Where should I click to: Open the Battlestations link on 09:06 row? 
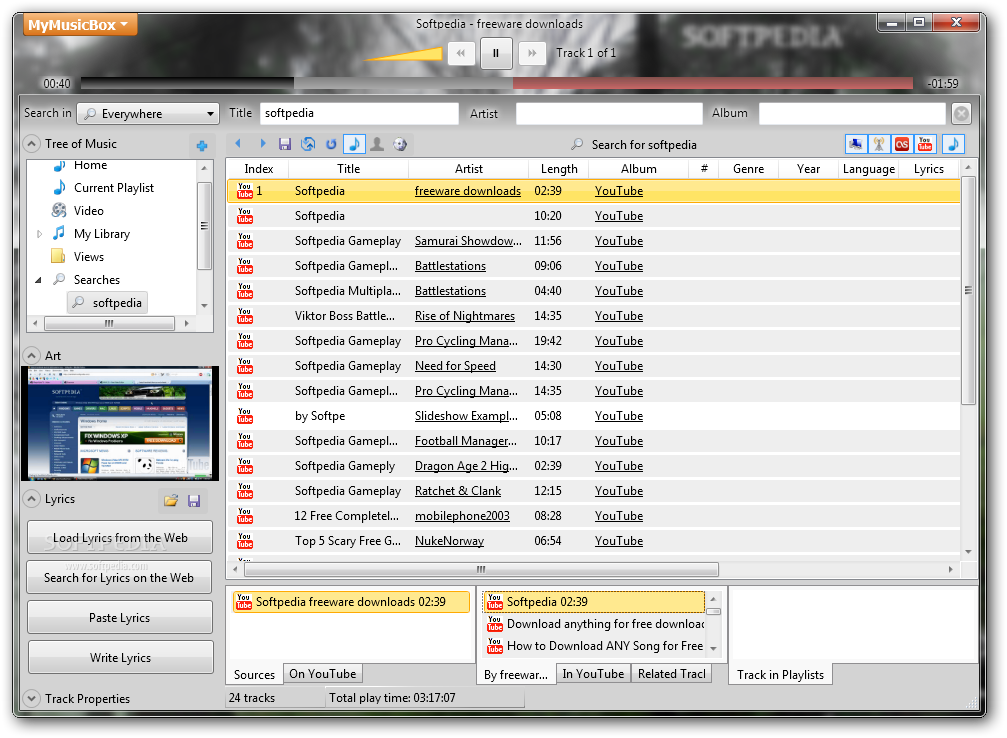[450, 266]
